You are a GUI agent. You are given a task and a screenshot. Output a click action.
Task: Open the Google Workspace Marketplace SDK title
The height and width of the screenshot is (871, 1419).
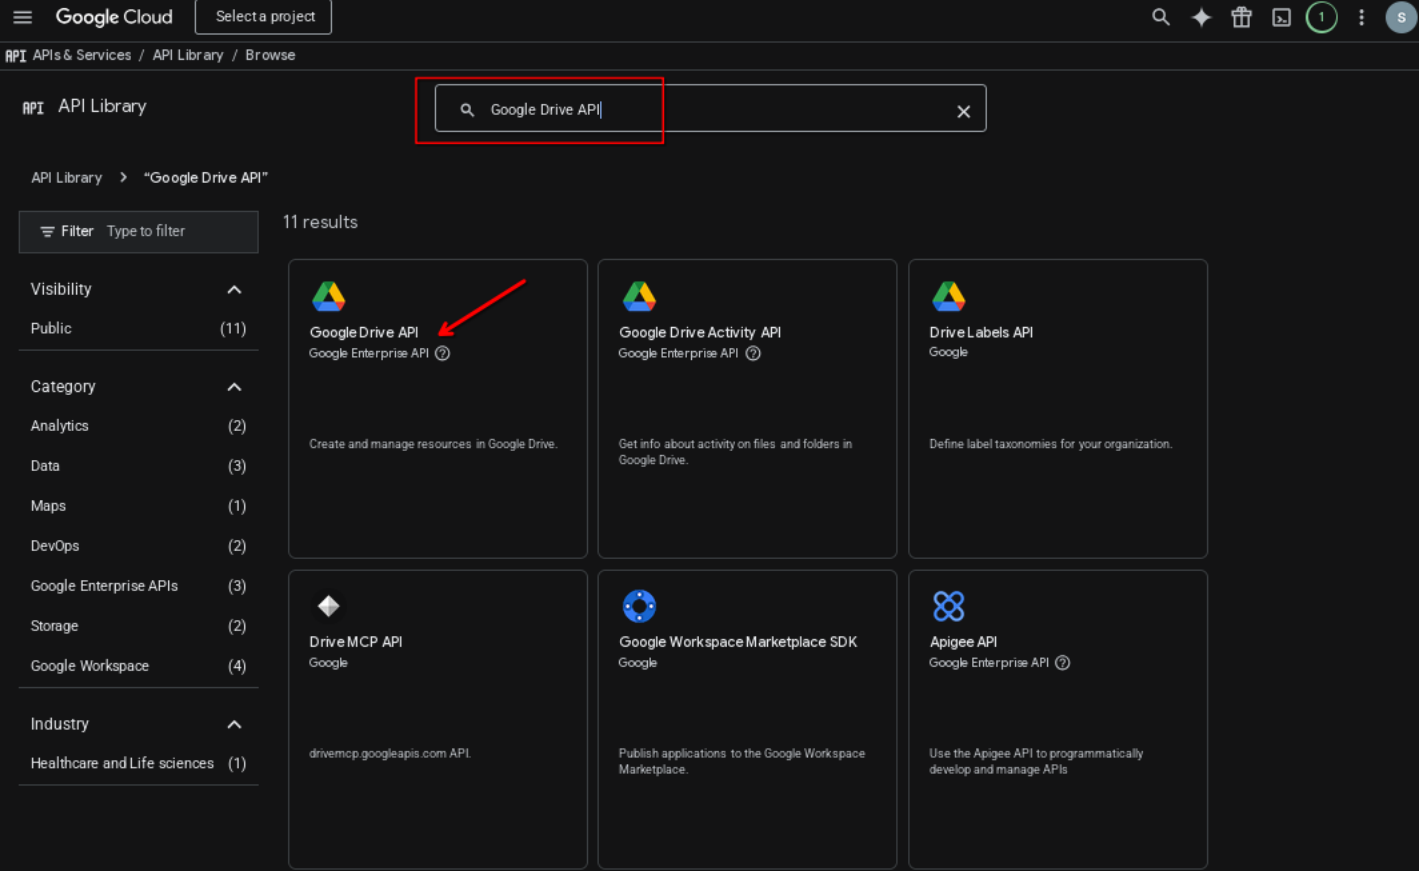click(x=738, y=642)
